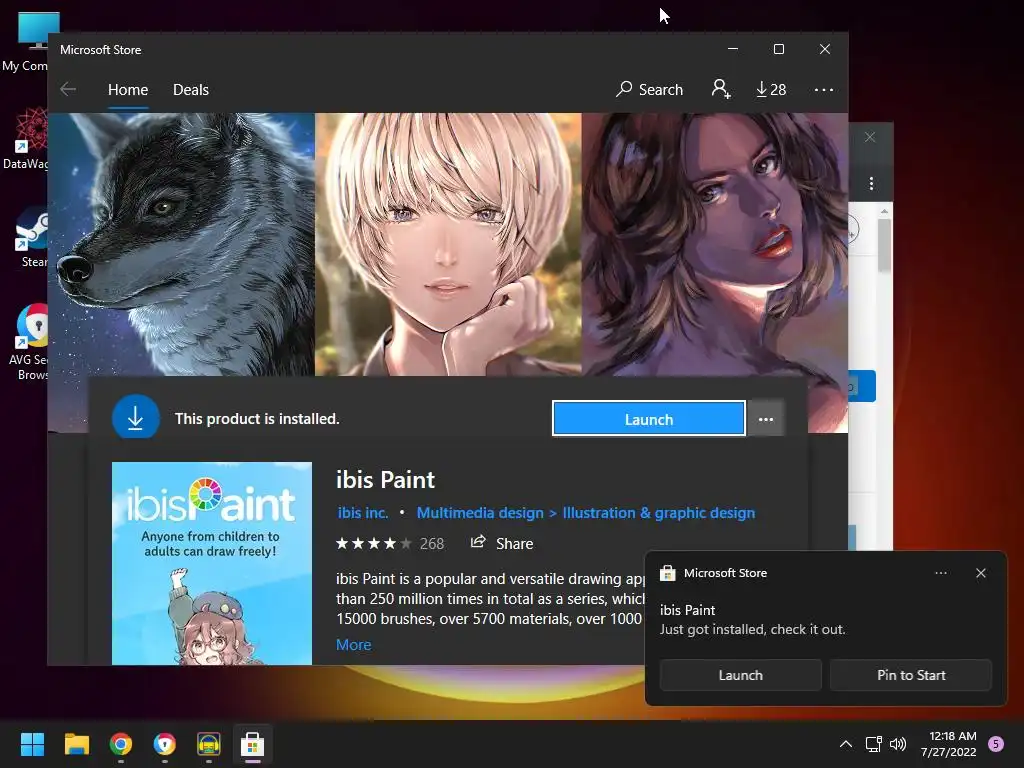Click the installed download status icon
Image resolution: width=1024 pixels, height=768 pixels.
click(135, 417)
